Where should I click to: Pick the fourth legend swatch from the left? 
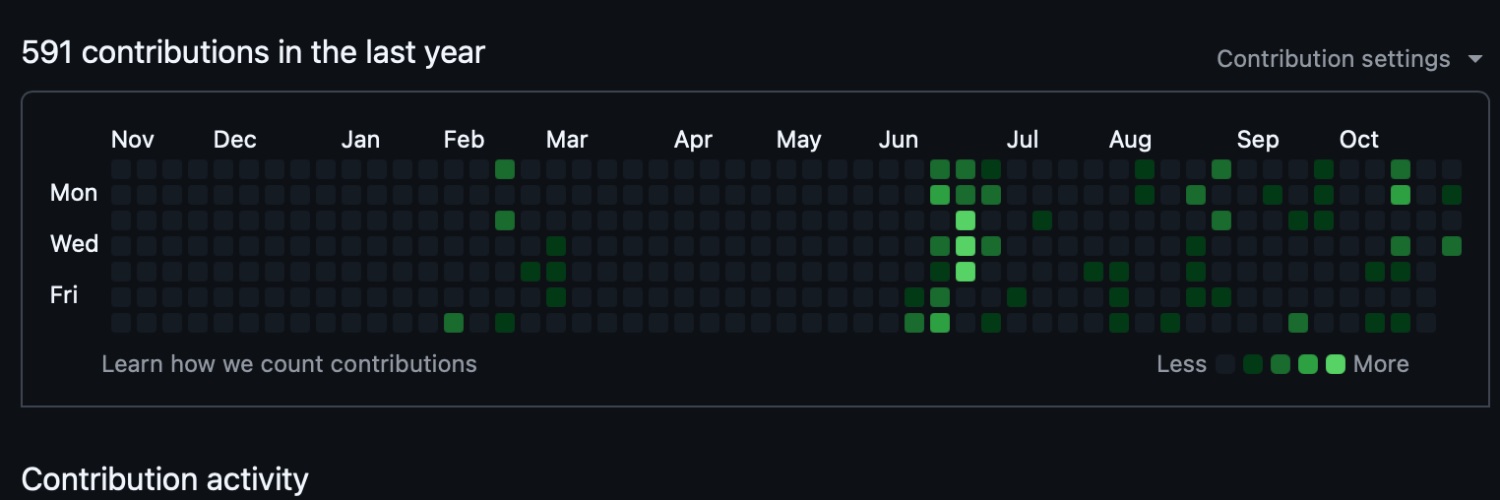coord(1308,365)
